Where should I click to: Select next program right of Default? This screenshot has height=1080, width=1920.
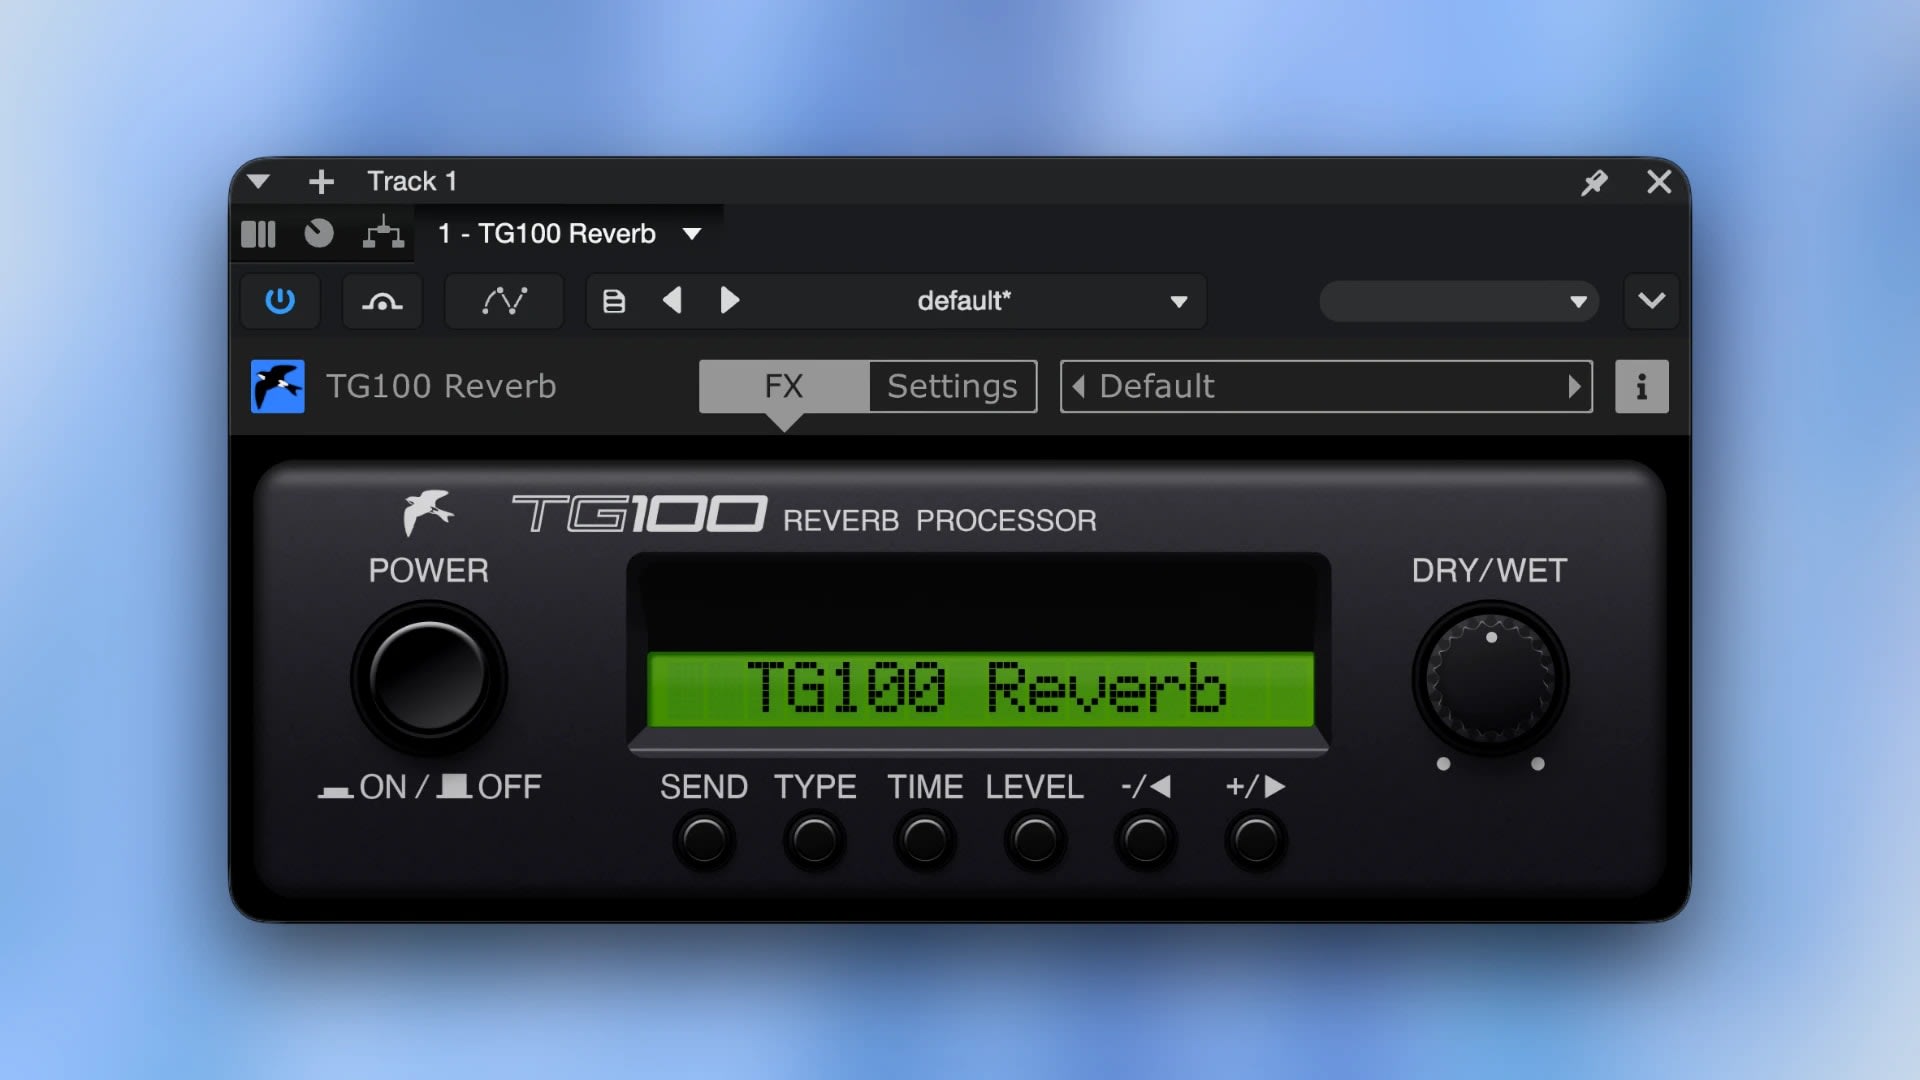1574,386
